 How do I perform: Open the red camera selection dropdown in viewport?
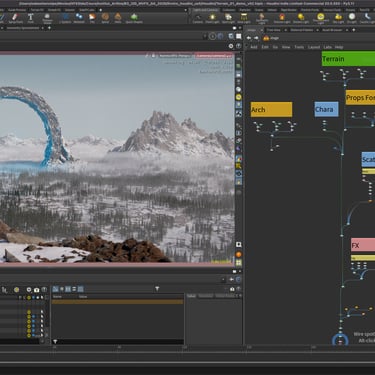(x=213, y=56)
